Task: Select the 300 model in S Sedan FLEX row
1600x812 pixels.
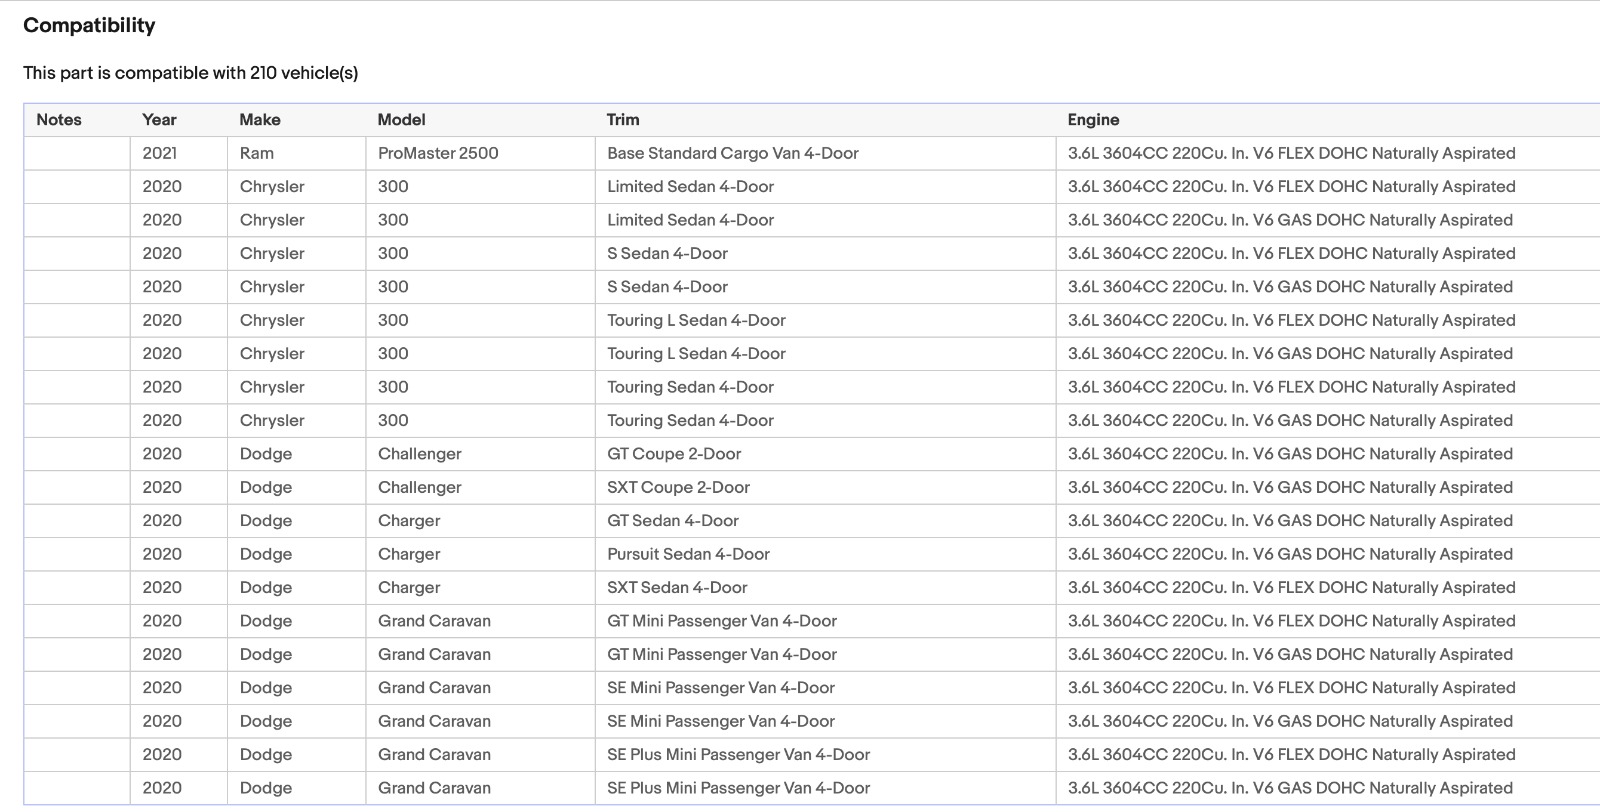Action: coord(393,254)
